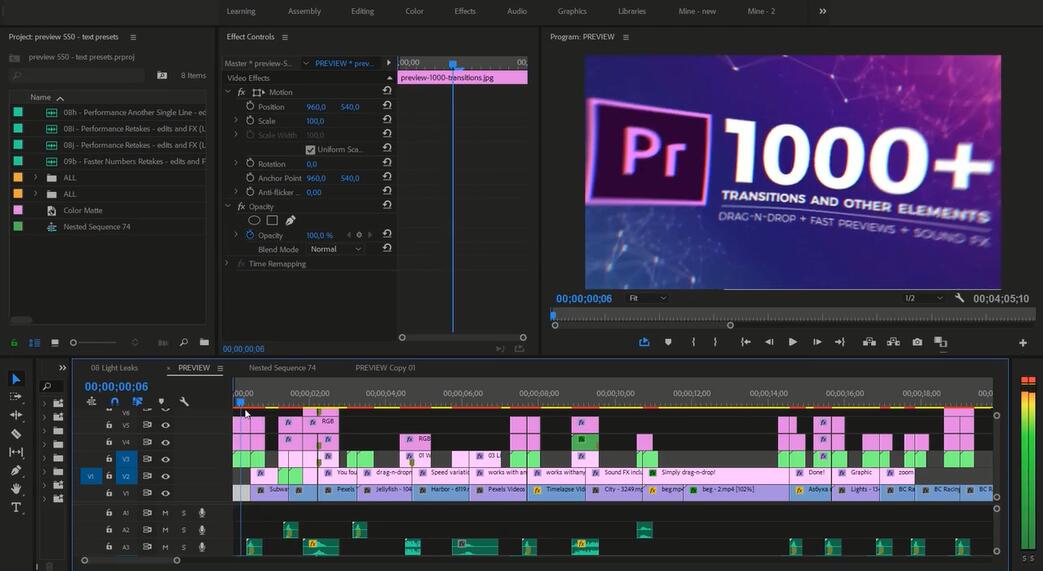The image size is (1043, 571).
Task: Mute audio track A1
Action: pyautogui.click(x=165, y=513)
